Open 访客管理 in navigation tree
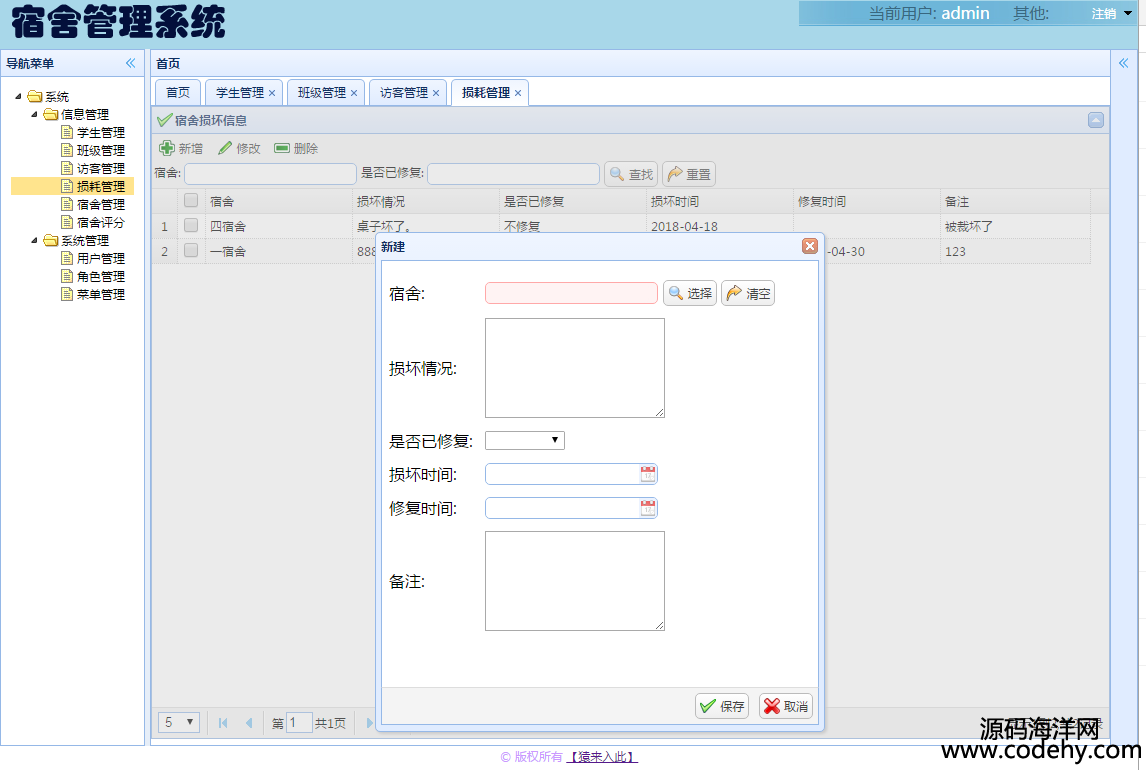Image resolution: width=1146 pixels, height=770 pixels. [101, 168]
